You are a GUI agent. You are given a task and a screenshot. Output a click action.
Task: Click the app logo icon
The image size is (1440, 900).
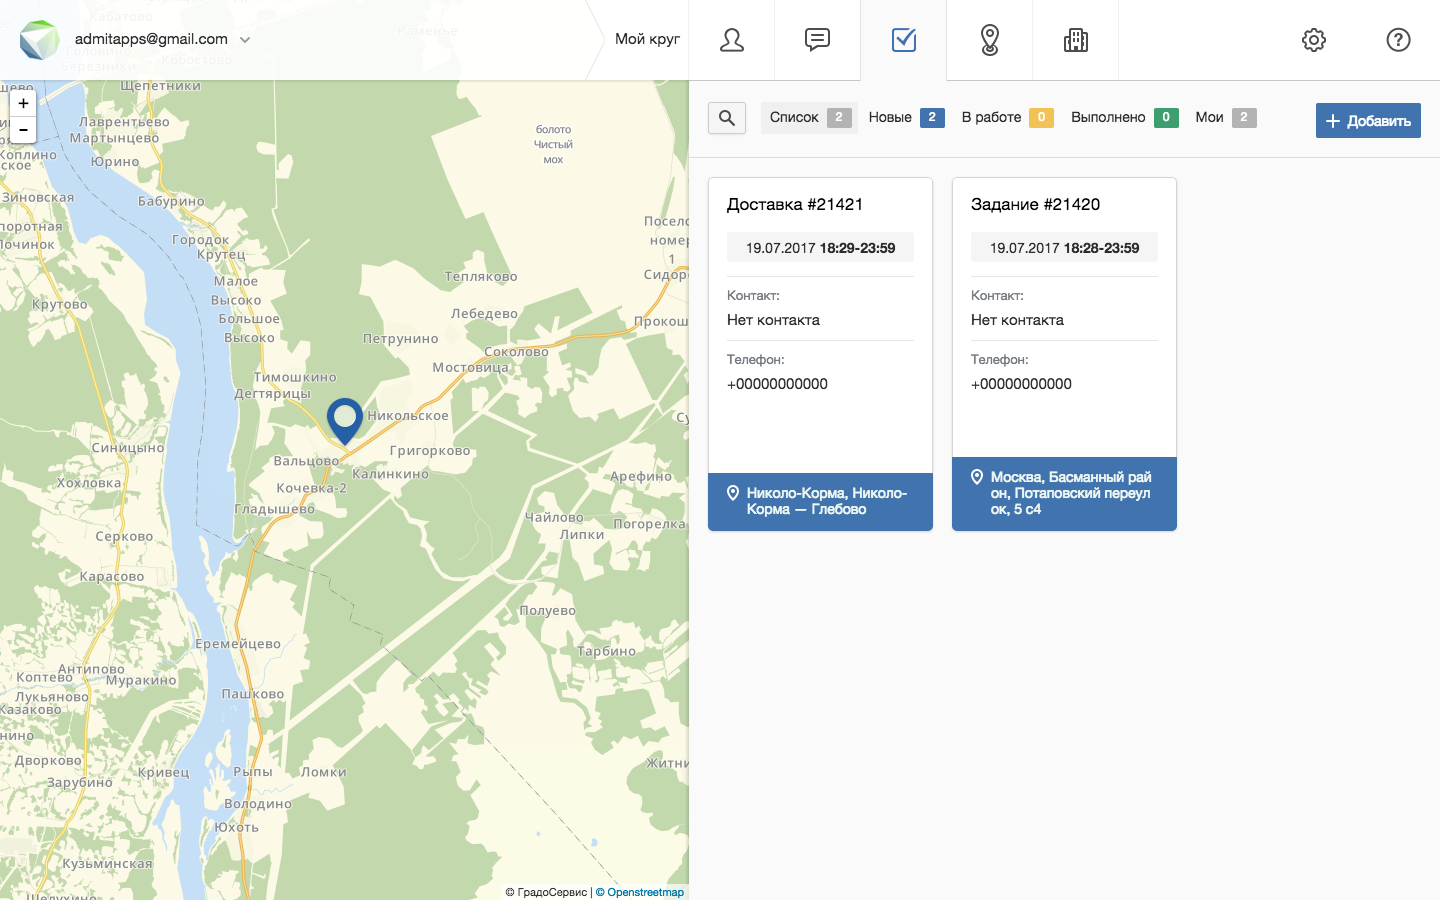click(40, 40)
